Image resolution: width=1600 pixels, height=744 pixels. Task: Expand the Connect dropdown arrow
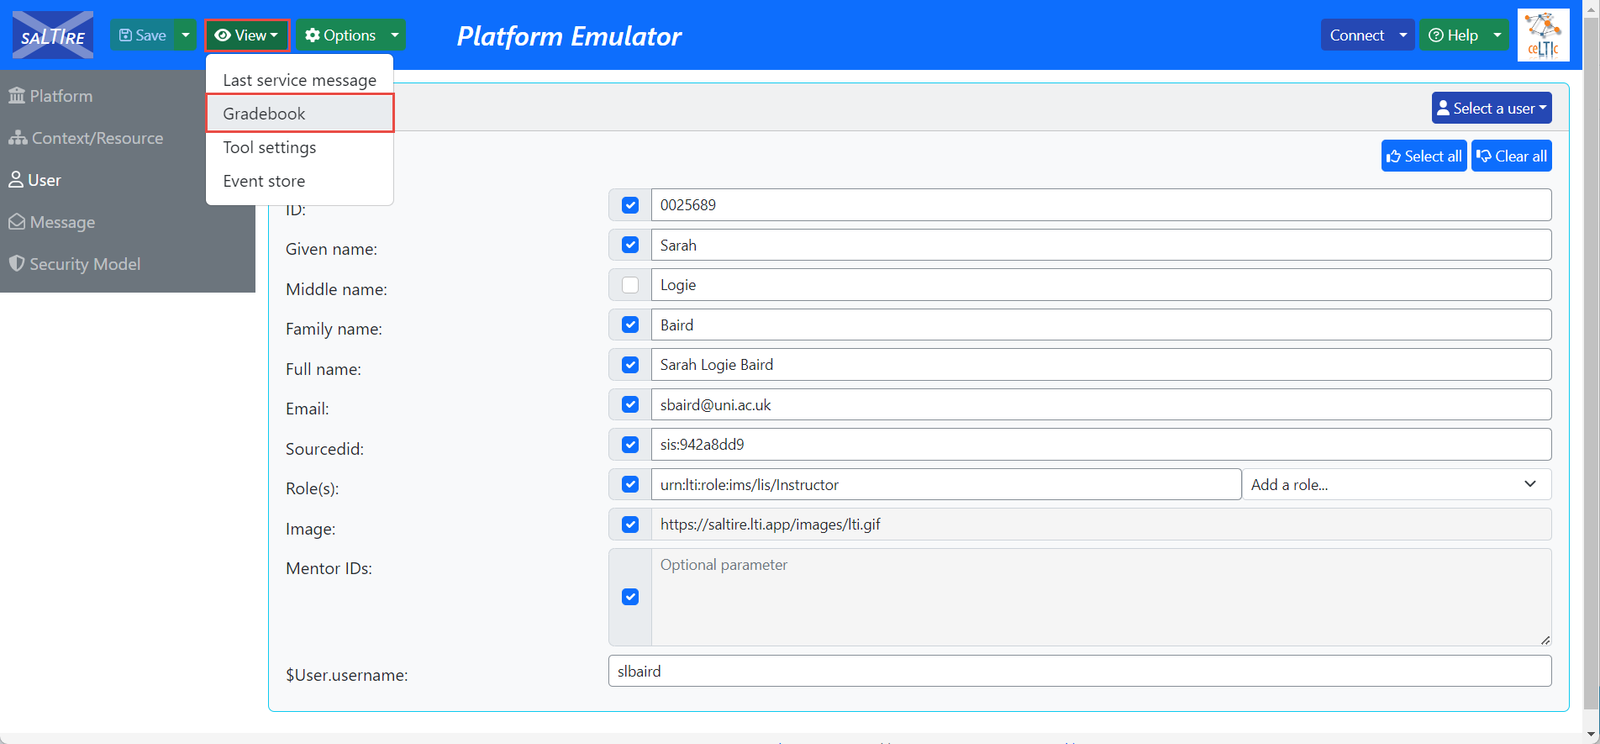[x=1403, y=35]
